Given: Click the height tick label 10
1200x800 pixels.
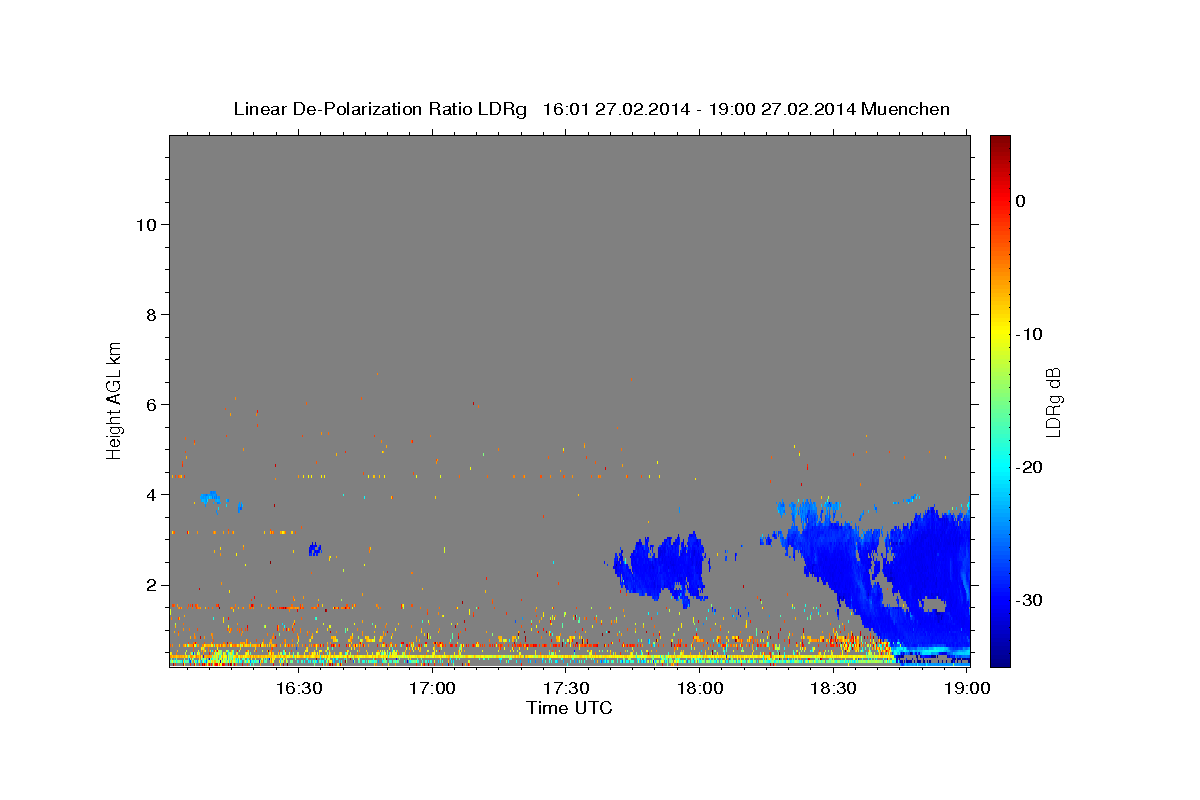Looking at the screenshot, I should (146, 224).
